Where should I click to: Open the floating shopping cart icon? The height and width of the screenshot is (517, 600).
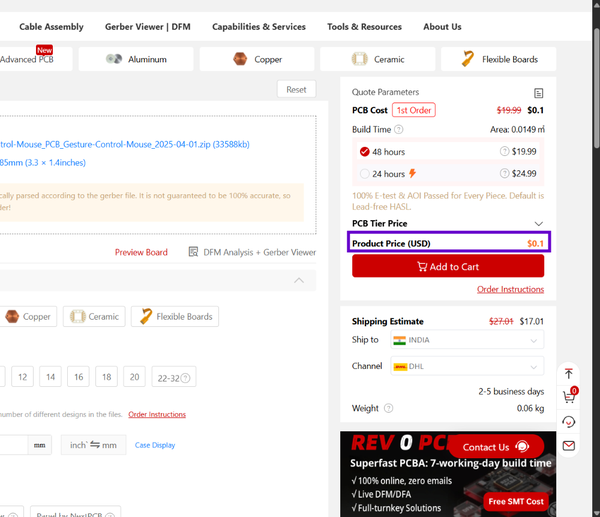tap(569, 396)
